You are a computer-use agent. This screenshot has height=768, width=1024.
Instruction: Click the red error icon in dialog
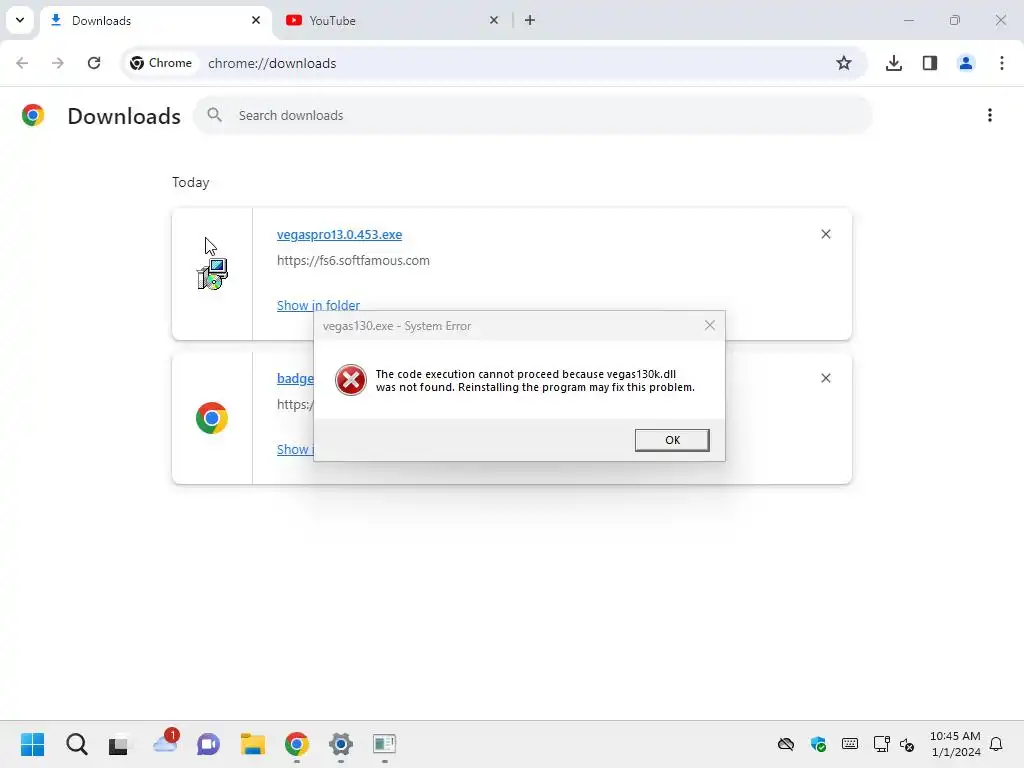click(x=351, y=380)
